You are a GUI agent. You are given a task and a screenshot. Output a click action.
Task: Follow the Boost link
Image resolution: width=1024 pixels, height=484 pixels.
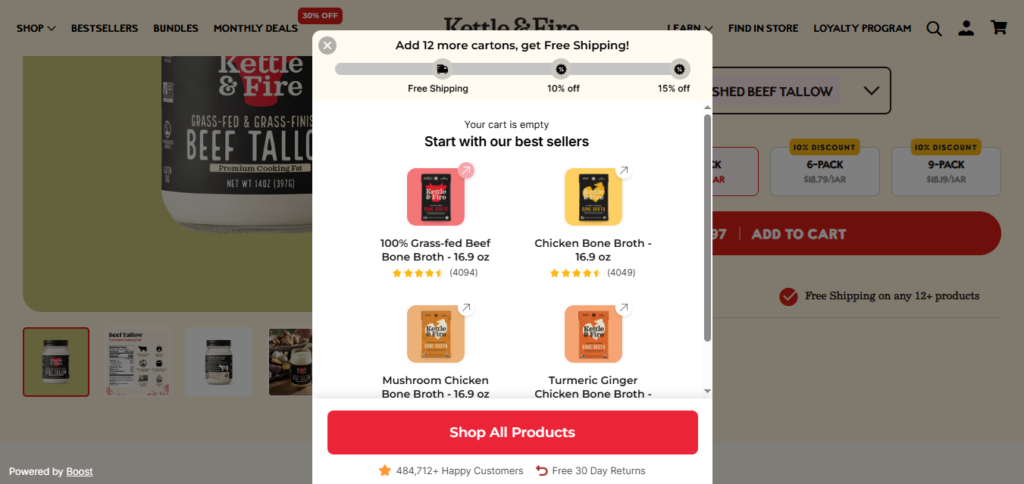pos(79,472)
